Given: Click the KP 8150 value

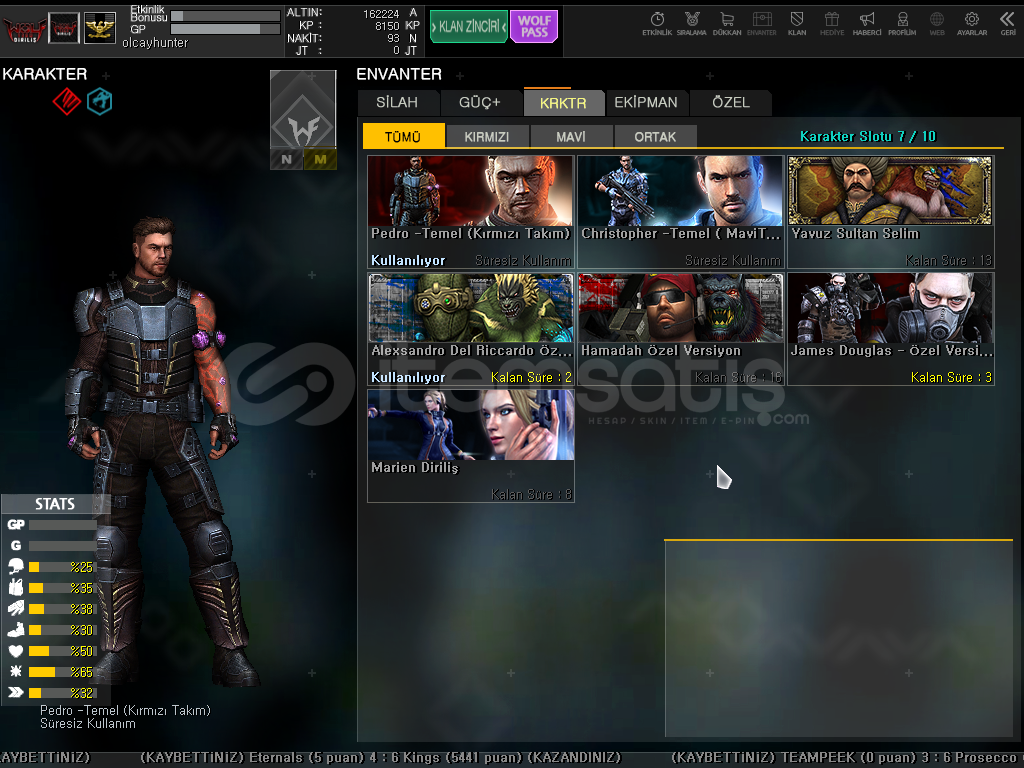Looking at the screenshot, I should [x=387, y=25].
